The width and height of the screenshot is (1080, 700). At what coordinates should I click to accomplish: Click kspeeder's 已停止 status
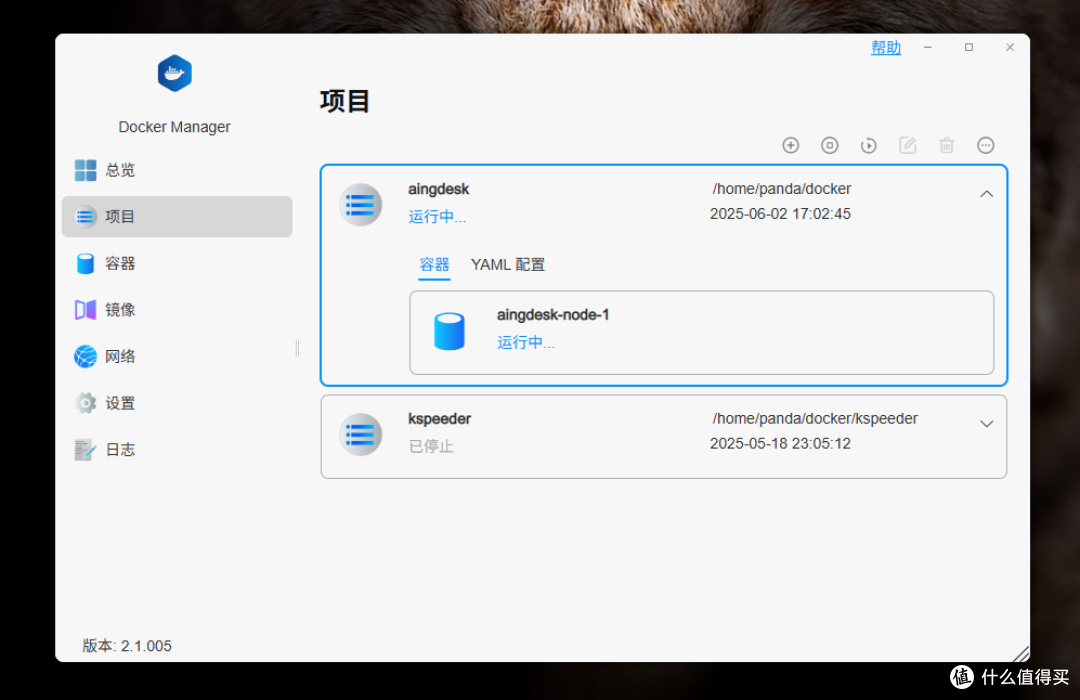431,446
